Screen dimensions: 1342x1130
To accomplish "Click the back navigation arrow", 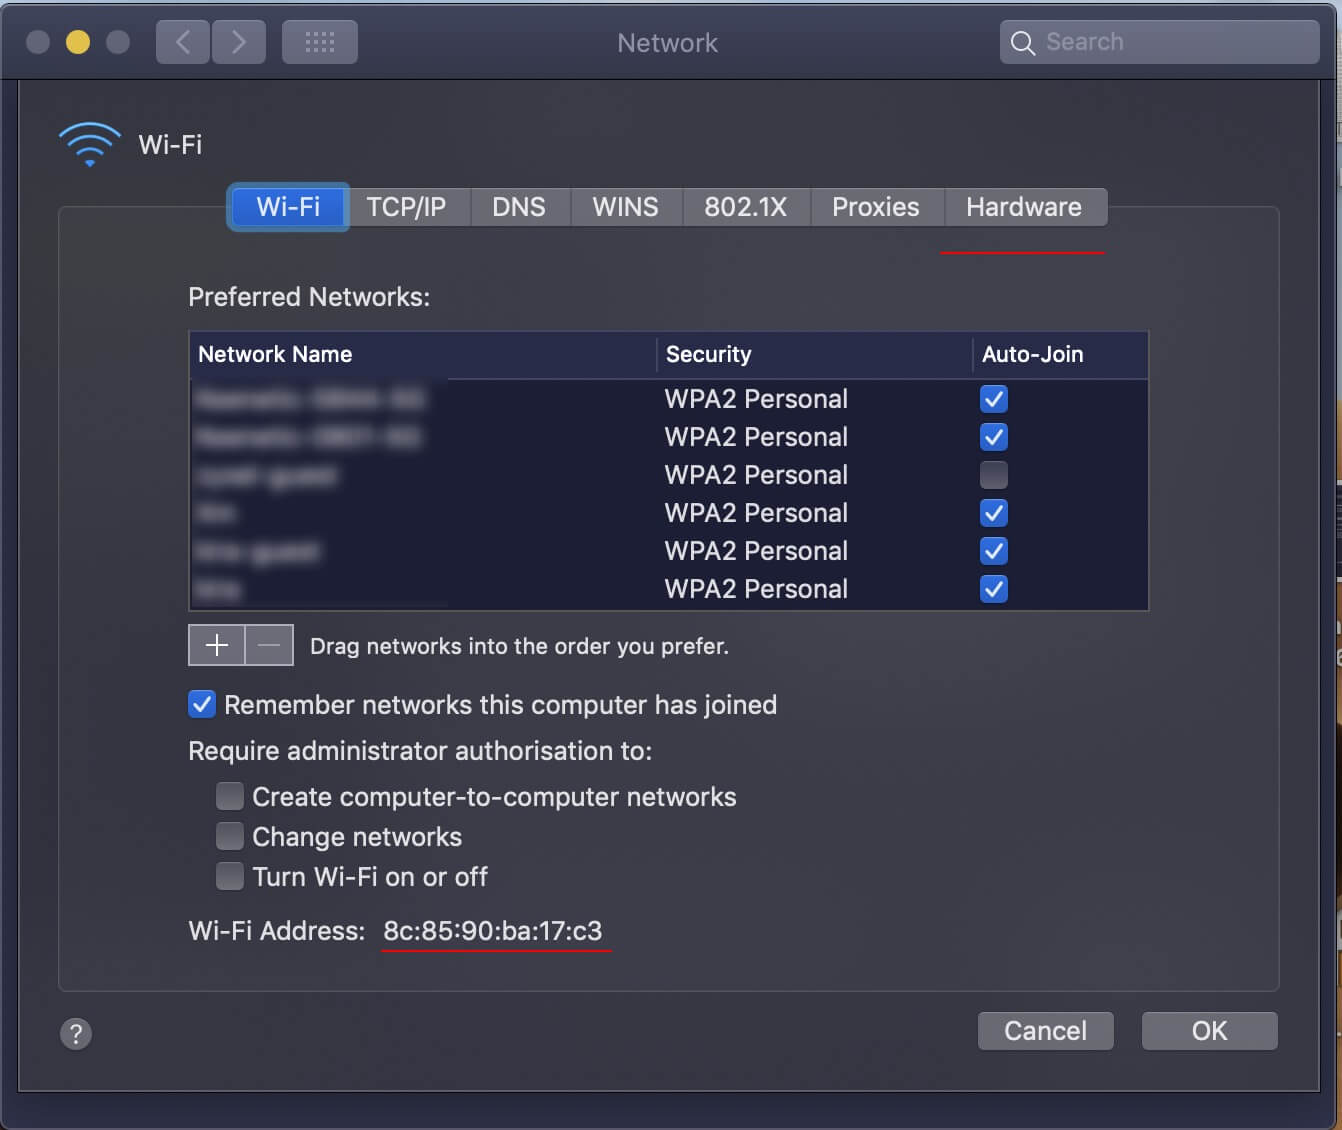I will point(182,41).
